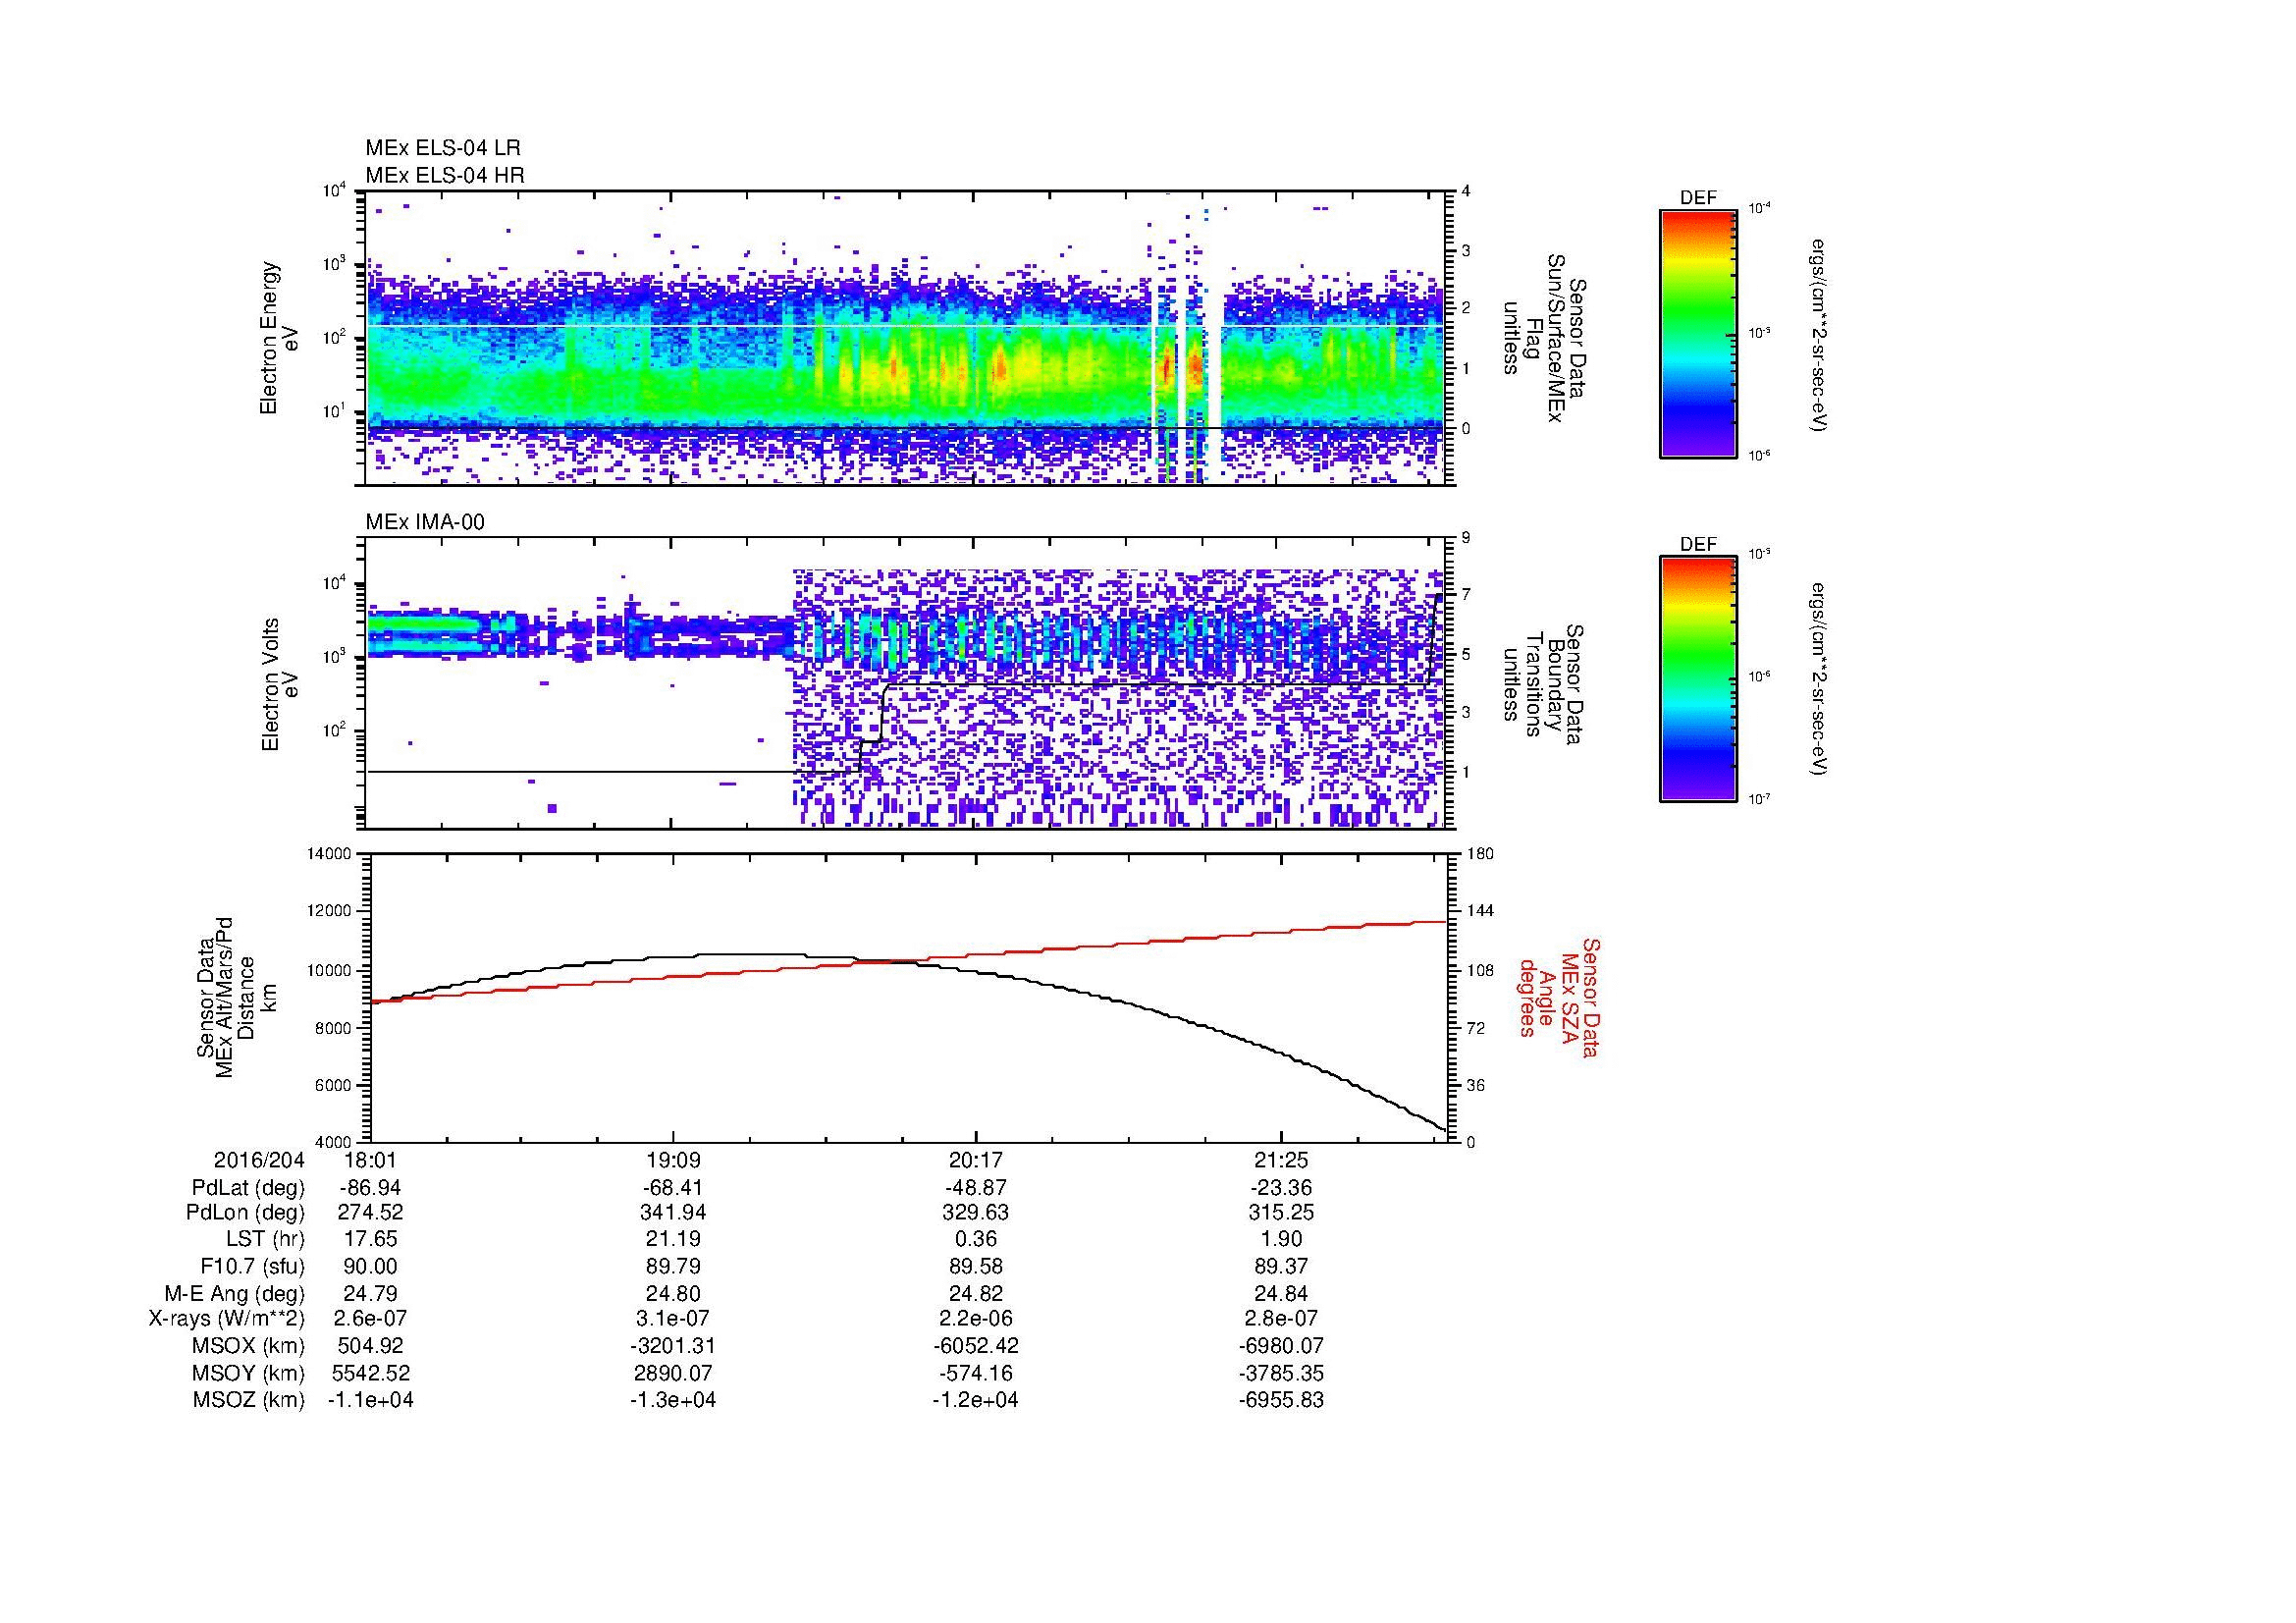The height and width of the screenshot is (1623, 2296).
Task: Click the altitude axis tick '4000'
Action: 335,1142
